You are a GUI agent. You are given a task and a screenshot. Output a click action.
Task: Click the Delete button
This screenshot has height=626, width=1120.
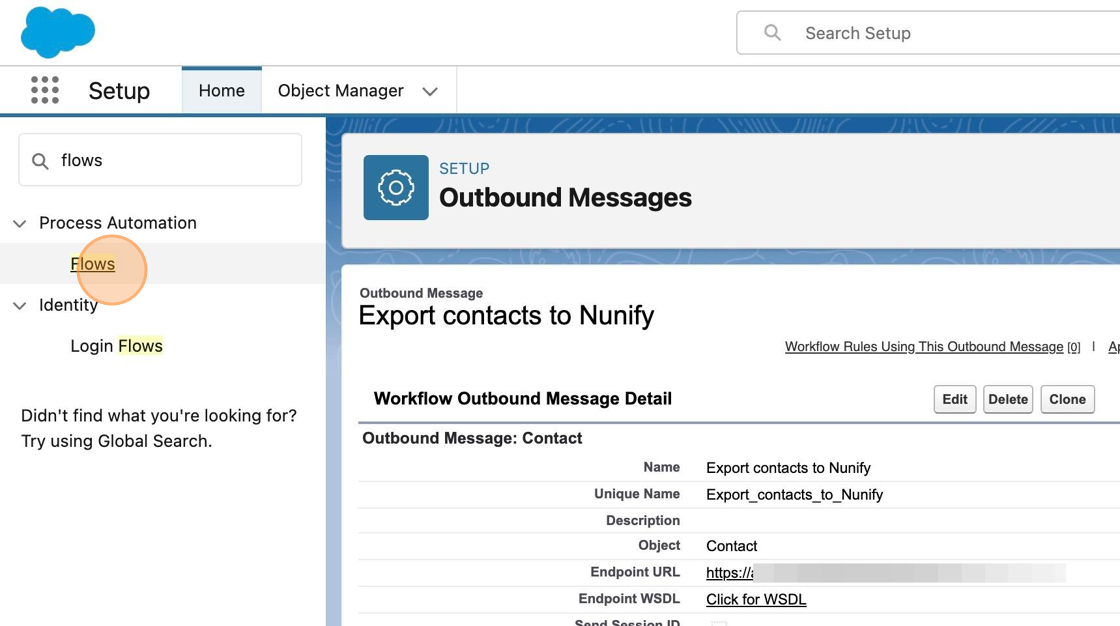[1008, 399]
